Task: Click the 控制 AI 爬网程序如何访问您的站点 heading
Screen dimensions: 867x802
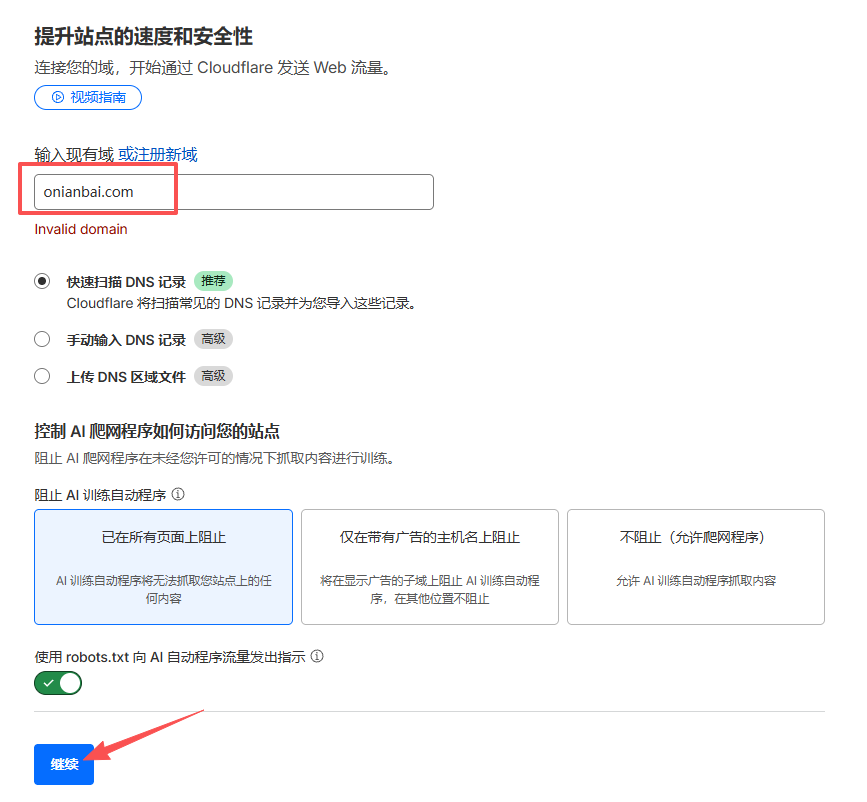Action: click(x=157, y=431)
